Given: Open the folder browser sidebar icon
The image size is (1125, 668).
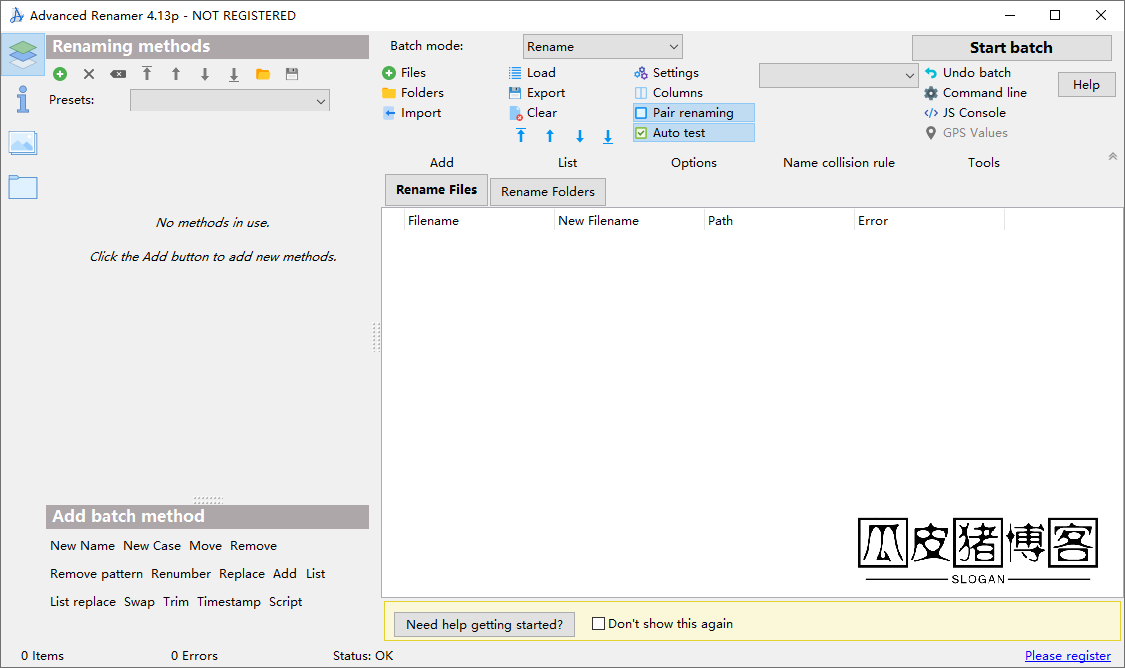Looking at the screenshot, I should pyautogui.click(x=23, y=187).
